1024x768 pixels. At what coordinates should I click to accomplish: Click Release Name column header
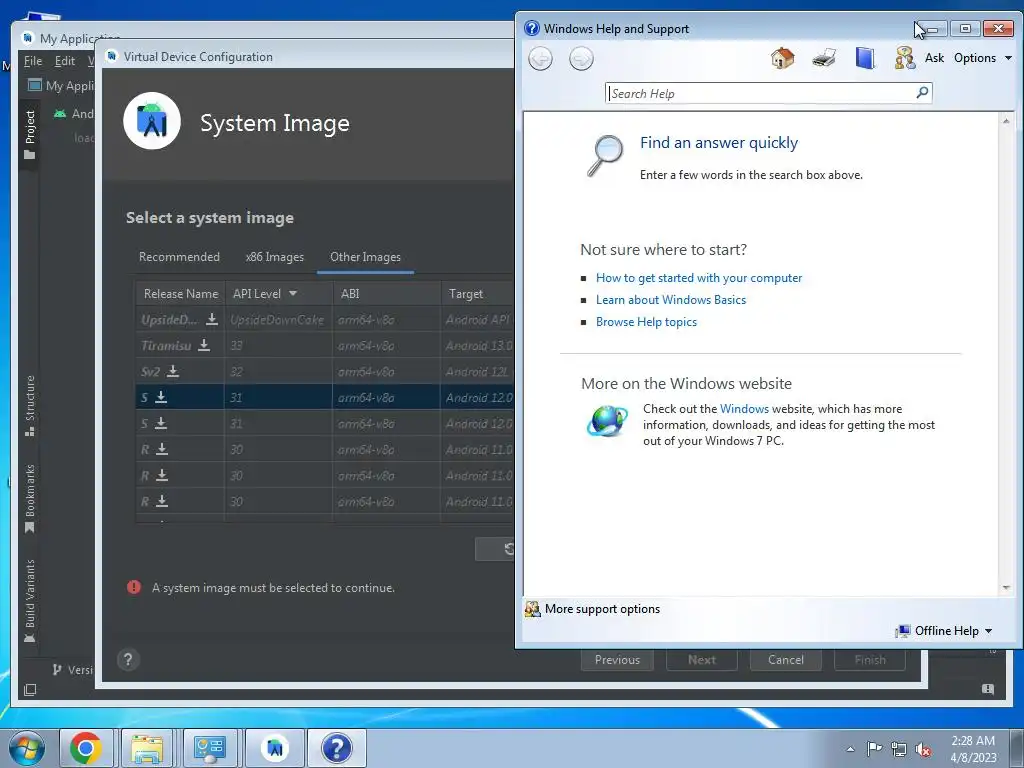[181, 294]
